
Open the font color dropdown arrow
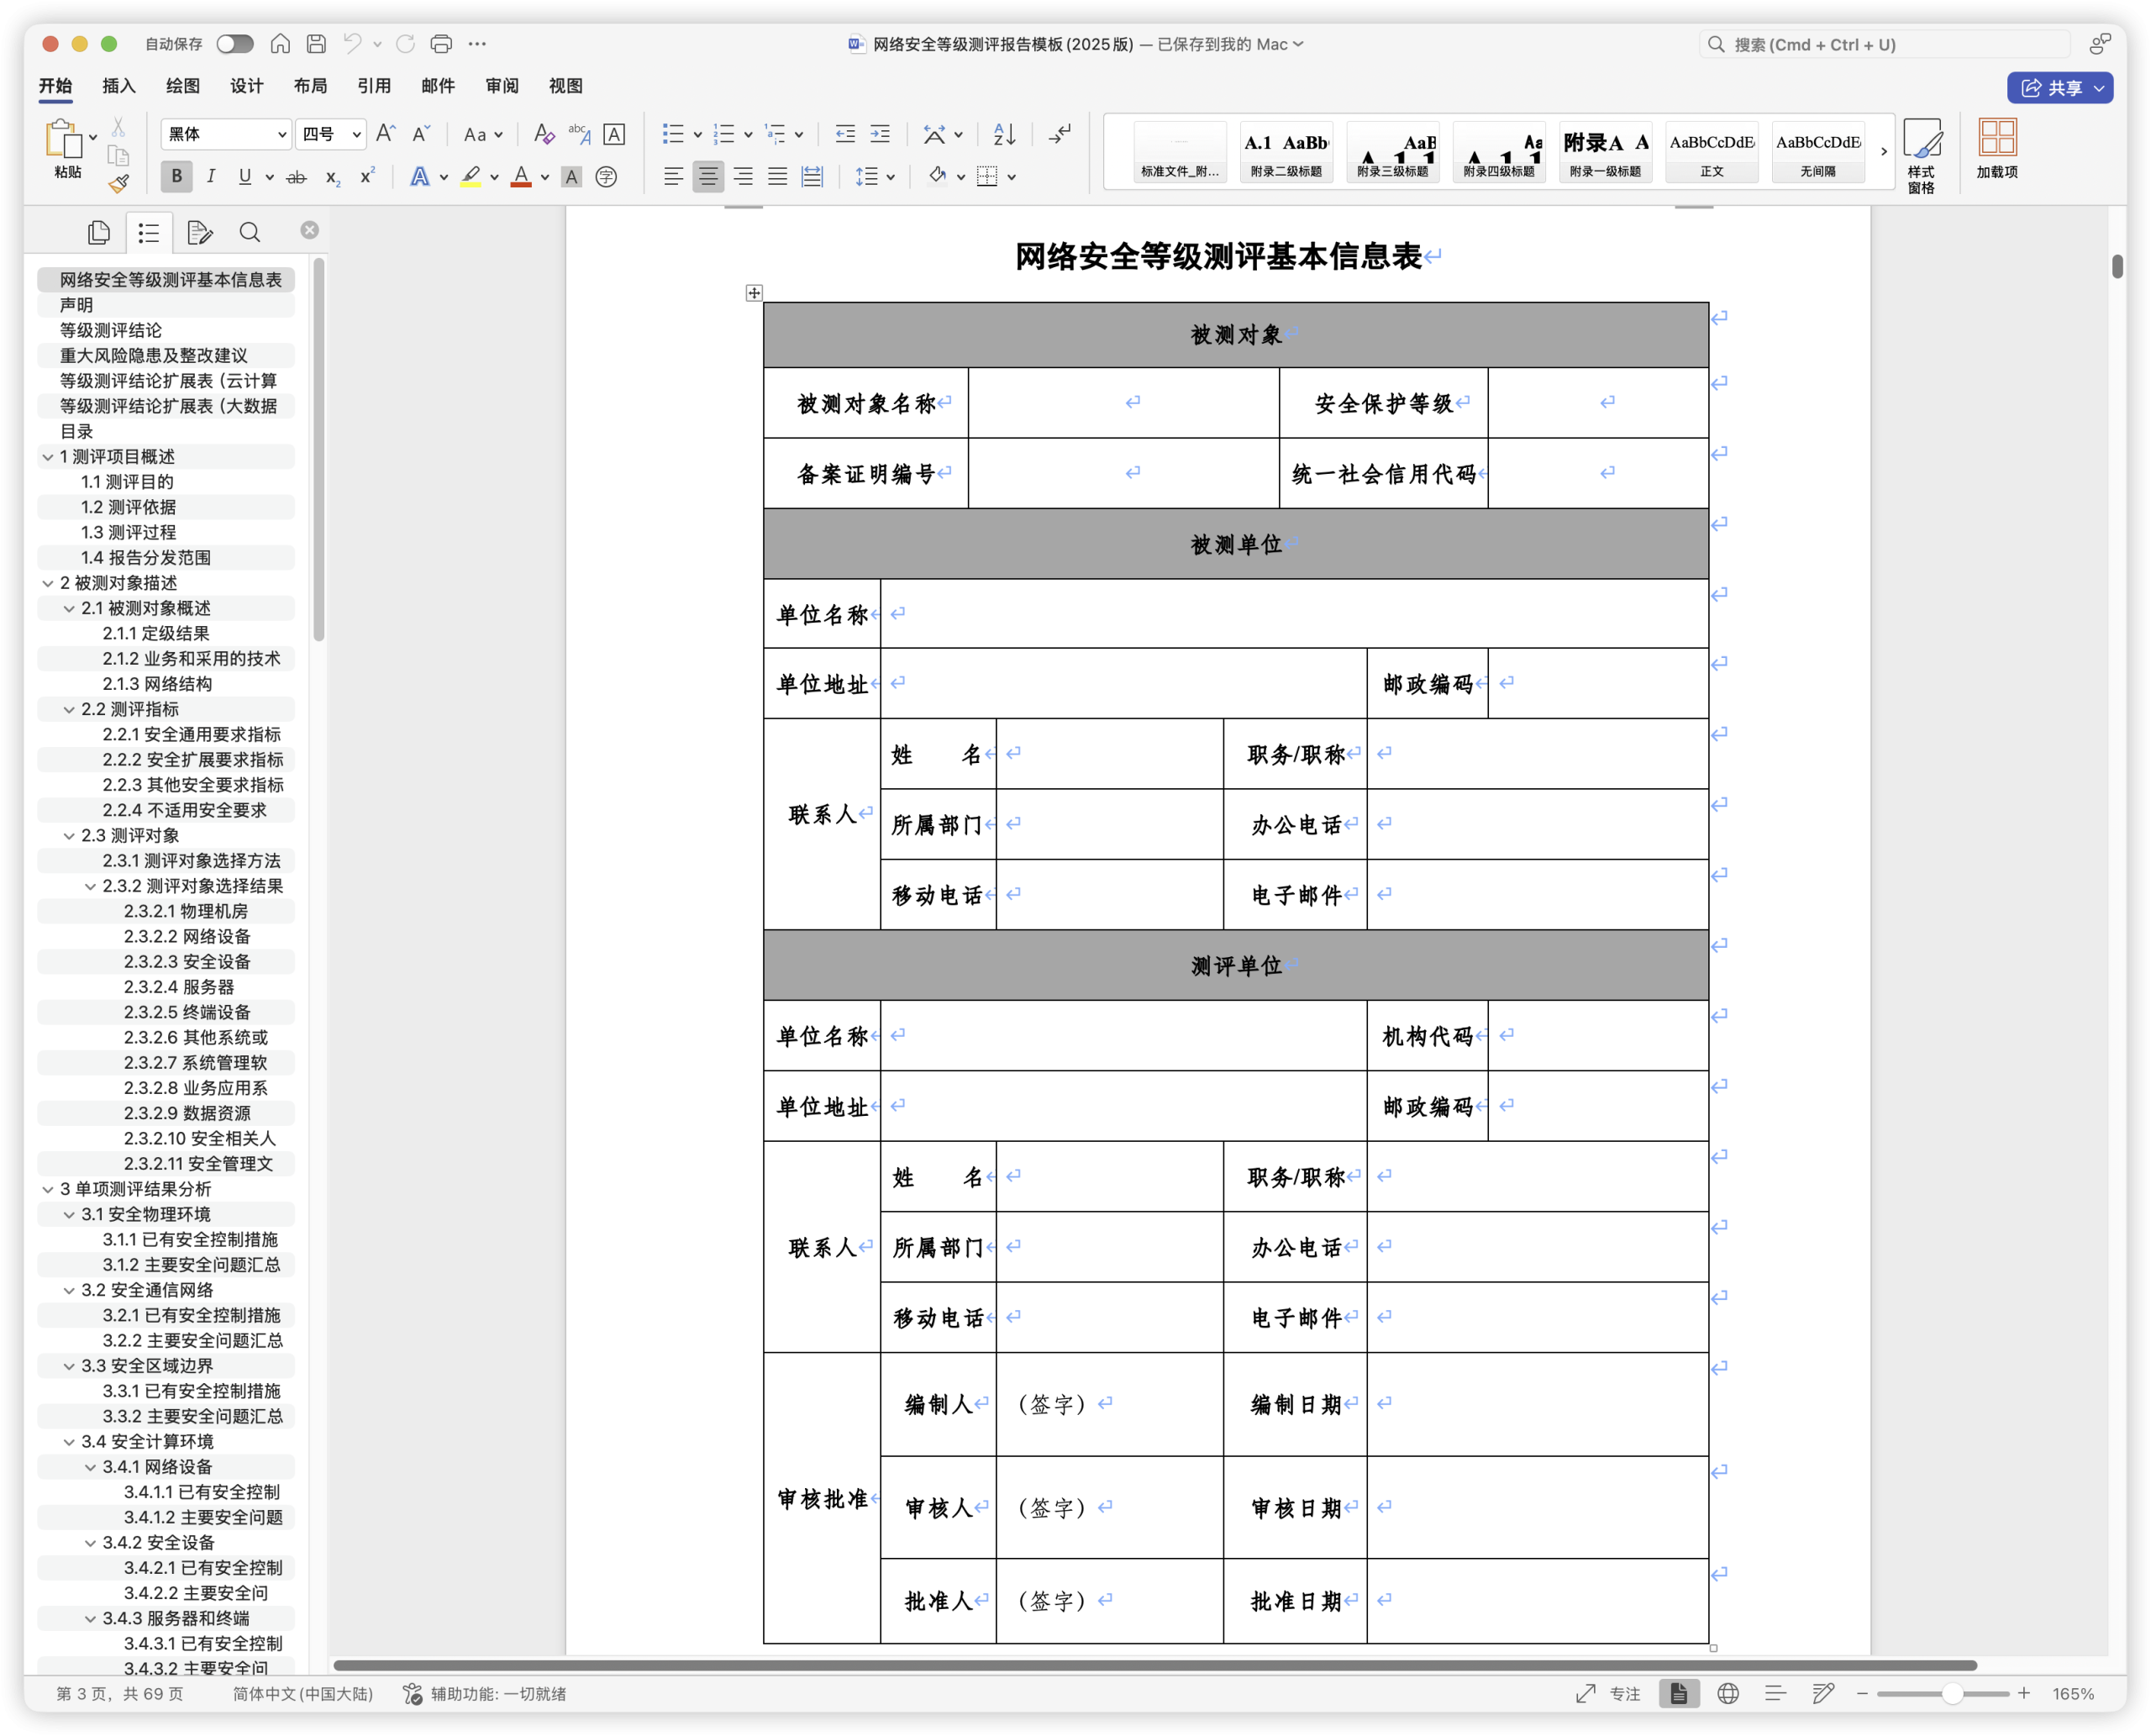click(x=545, y=178)
